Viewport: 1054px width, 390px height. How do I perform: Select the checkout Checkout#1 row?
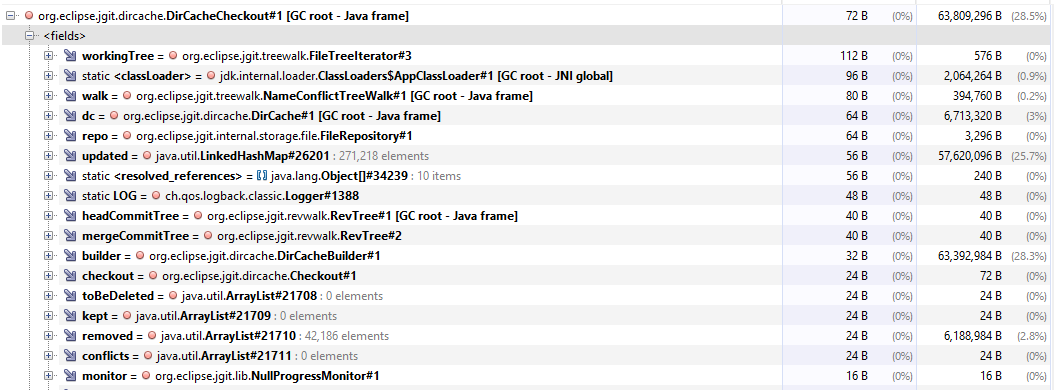tap(527, 276)
